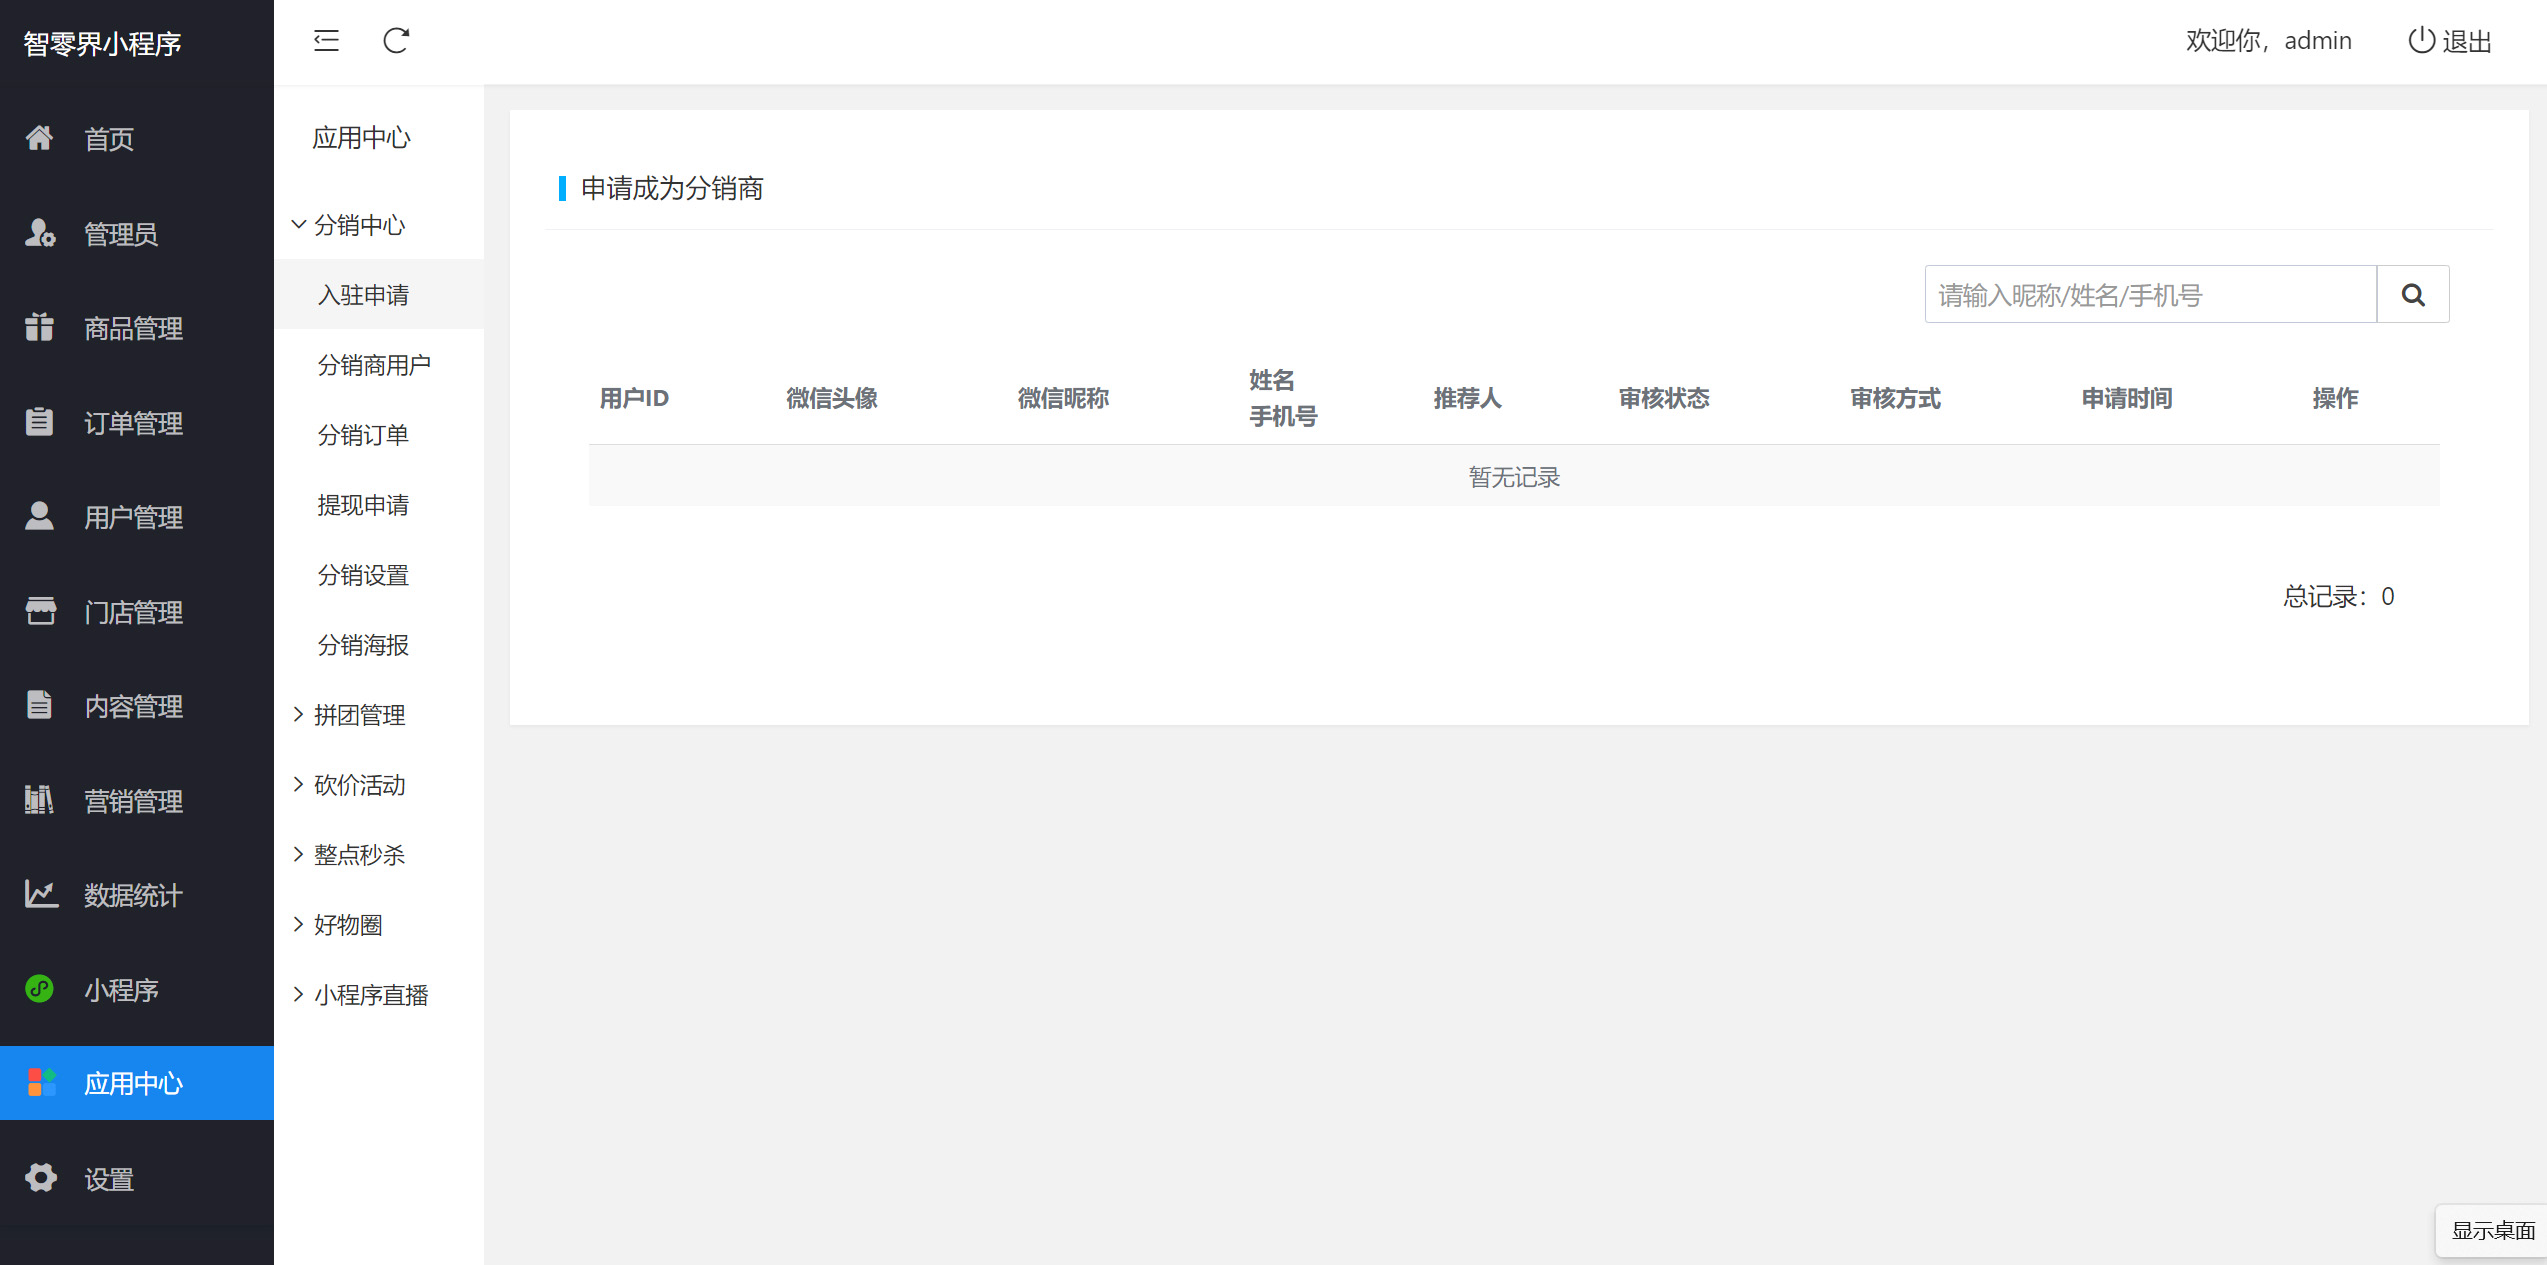Viewport: 2547px width, 1265px height.
Task: Expand the 拼团管理 group
Action: coord(358,715)
